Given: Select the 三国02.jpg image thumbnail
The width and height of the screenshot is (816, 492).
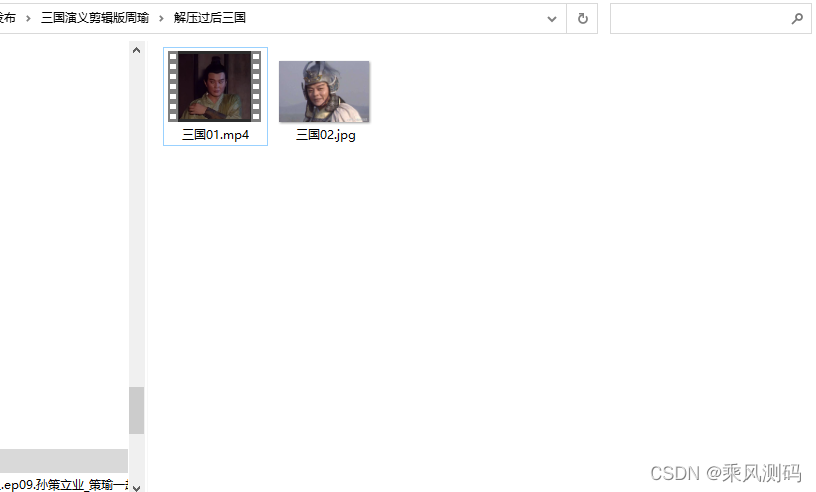Looking at the screenshot, I should (x=324, y=92).
